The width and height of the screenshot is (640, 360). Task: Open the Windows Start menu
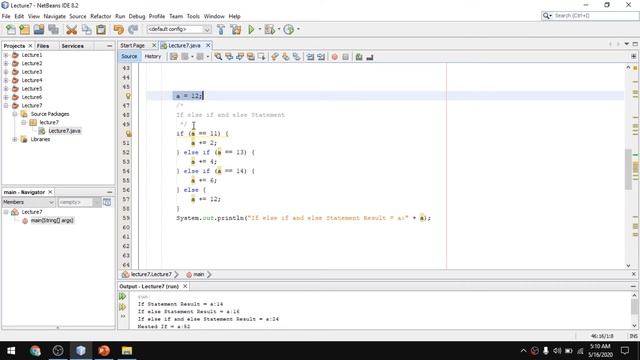(x=11, y=351)
